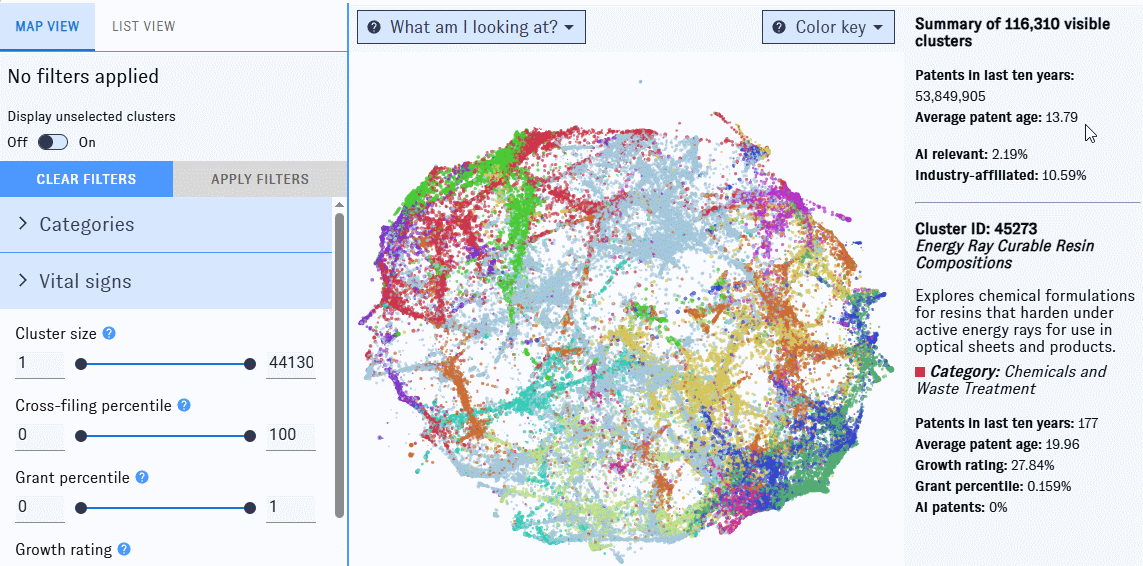Screen dimensions: 1143x566
Task: Click the Growth rating help icon
Action: [x=124, y=549]
